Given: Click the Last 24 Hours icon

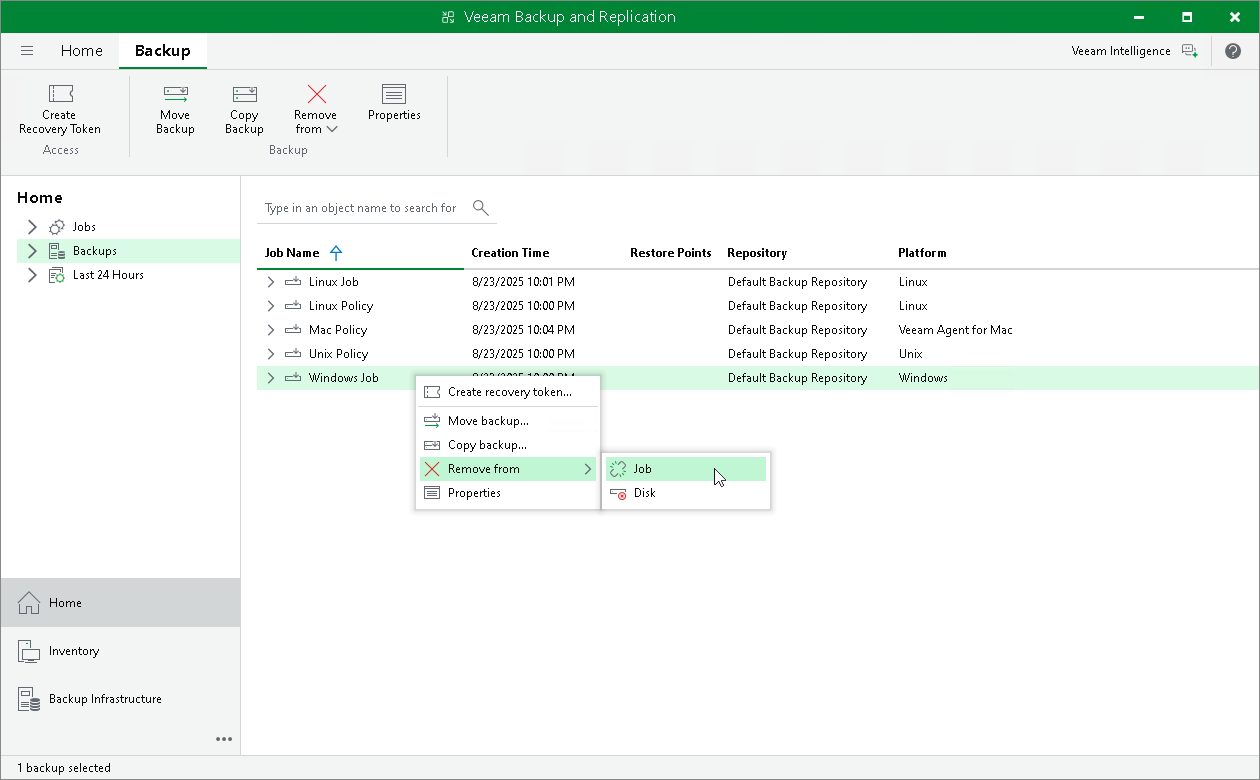Looking at the screenshot, I should click(57, 275).
